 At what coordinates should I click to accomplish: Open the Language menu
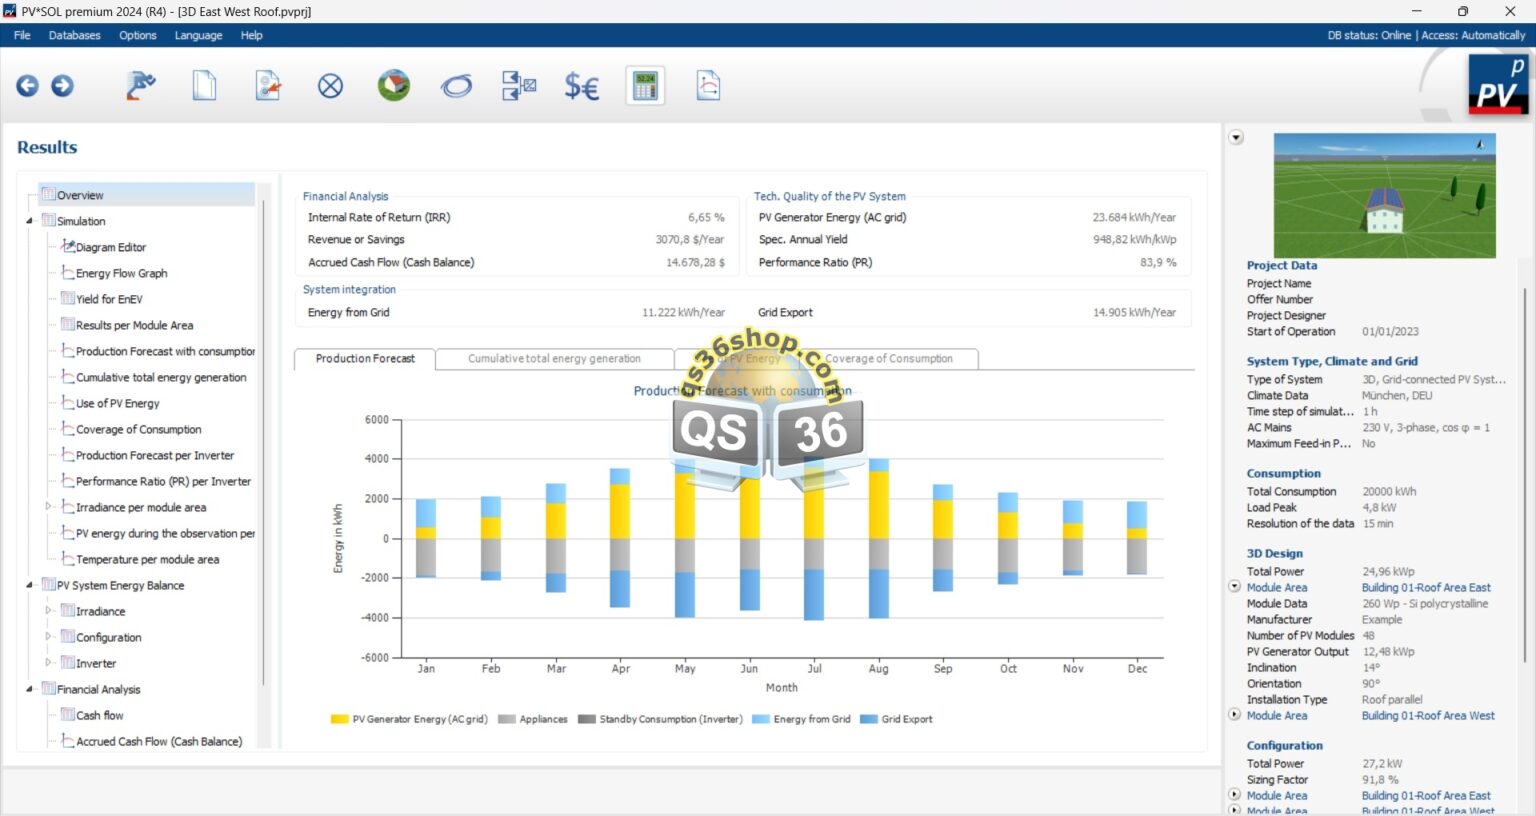coord(198,35)
